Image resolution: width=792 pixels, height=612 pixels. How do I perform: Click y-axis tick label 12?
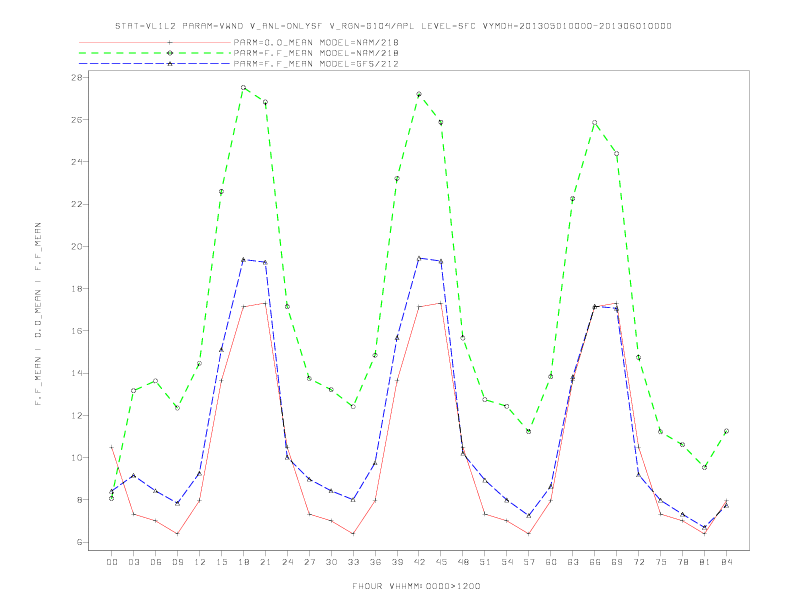(x=77, y=416)
